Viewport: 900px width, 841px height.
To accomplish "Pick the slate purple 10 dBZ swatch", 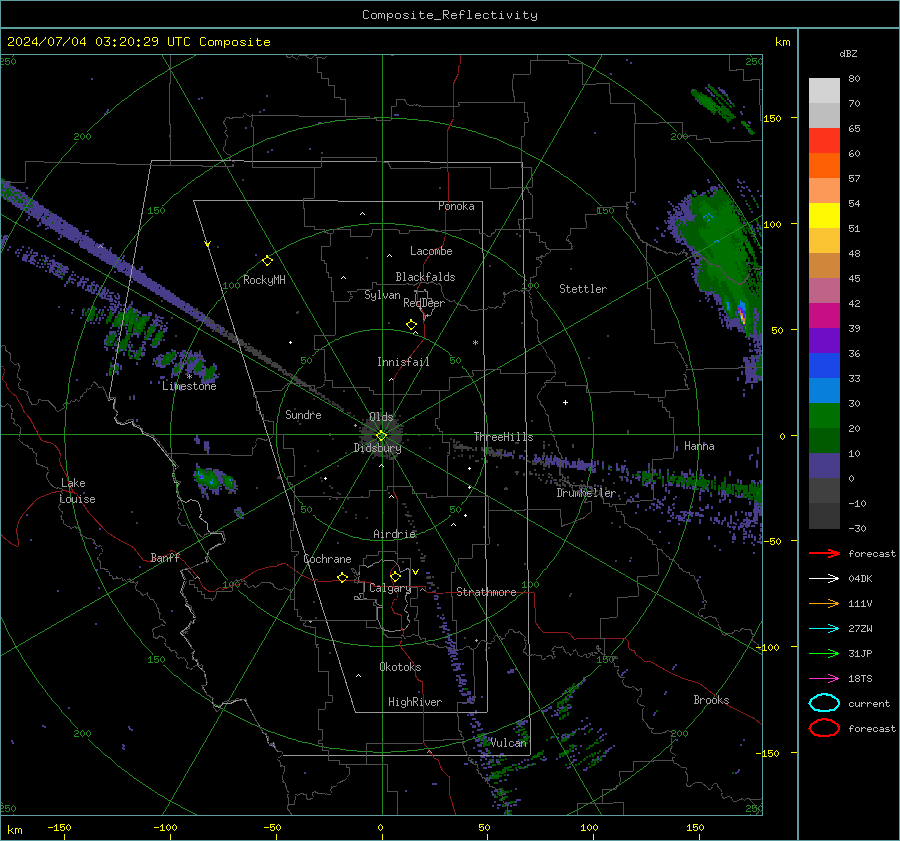I will [x=824, y=466].
